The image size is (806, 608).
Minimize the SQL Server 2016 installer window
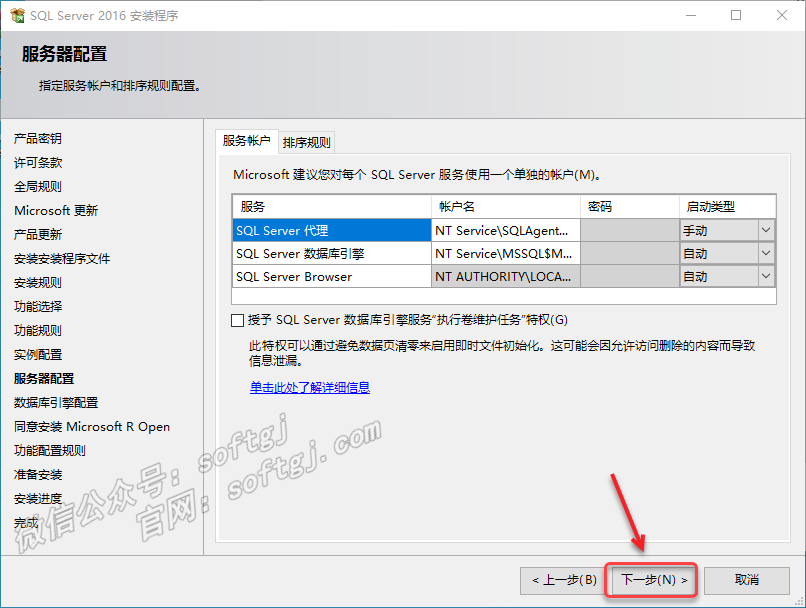tap(691, 15)
